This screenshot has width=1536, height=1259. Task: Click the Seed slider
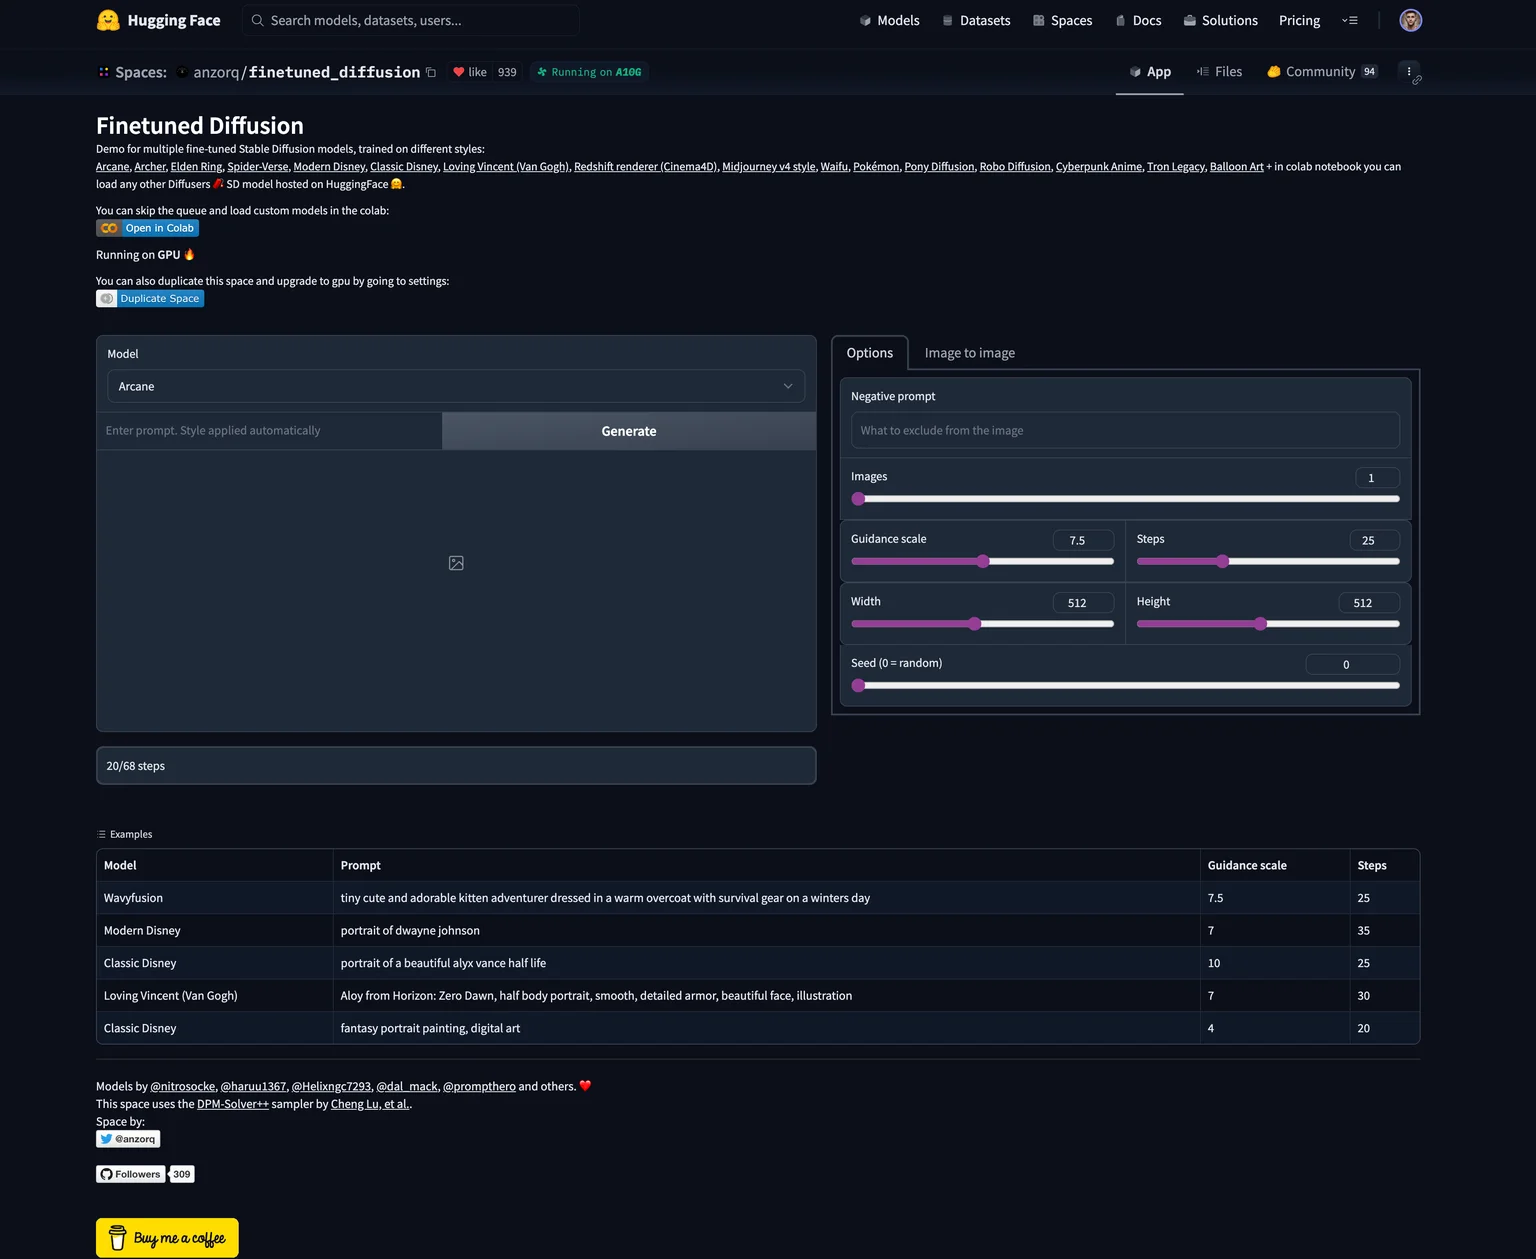tap(1125, 686)
